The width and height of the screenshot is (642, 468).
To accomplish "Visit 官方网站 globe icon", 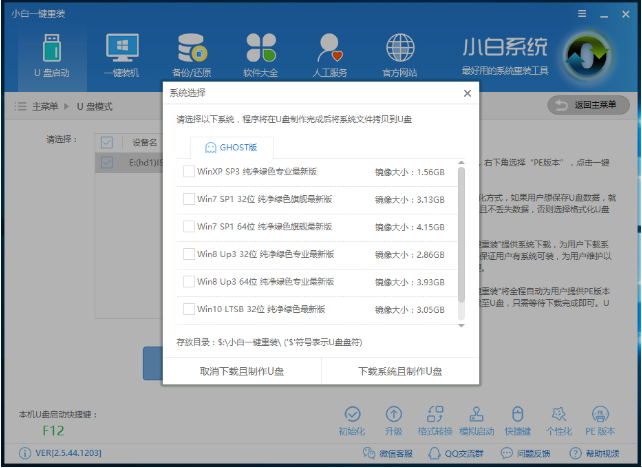I will pos(400,48).
